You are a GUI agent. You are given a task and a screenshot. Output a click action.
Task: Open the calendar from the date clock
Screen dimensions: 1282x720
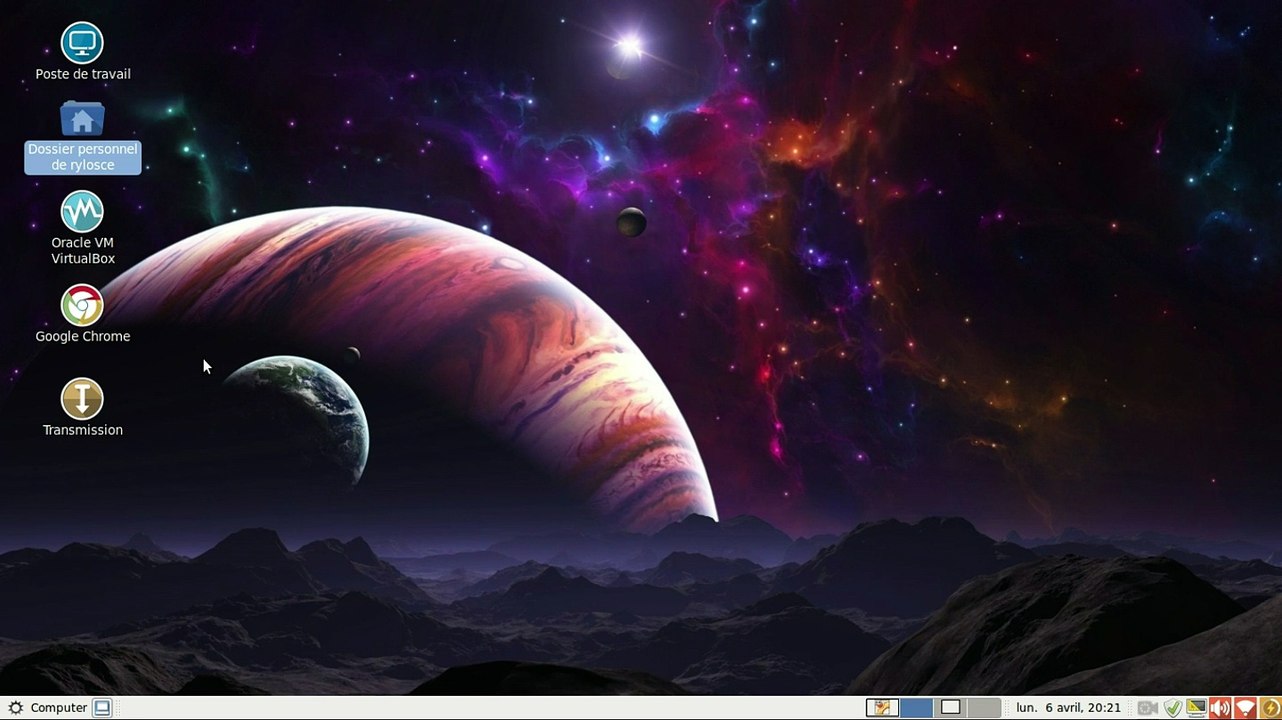[x=1068, y=708]
